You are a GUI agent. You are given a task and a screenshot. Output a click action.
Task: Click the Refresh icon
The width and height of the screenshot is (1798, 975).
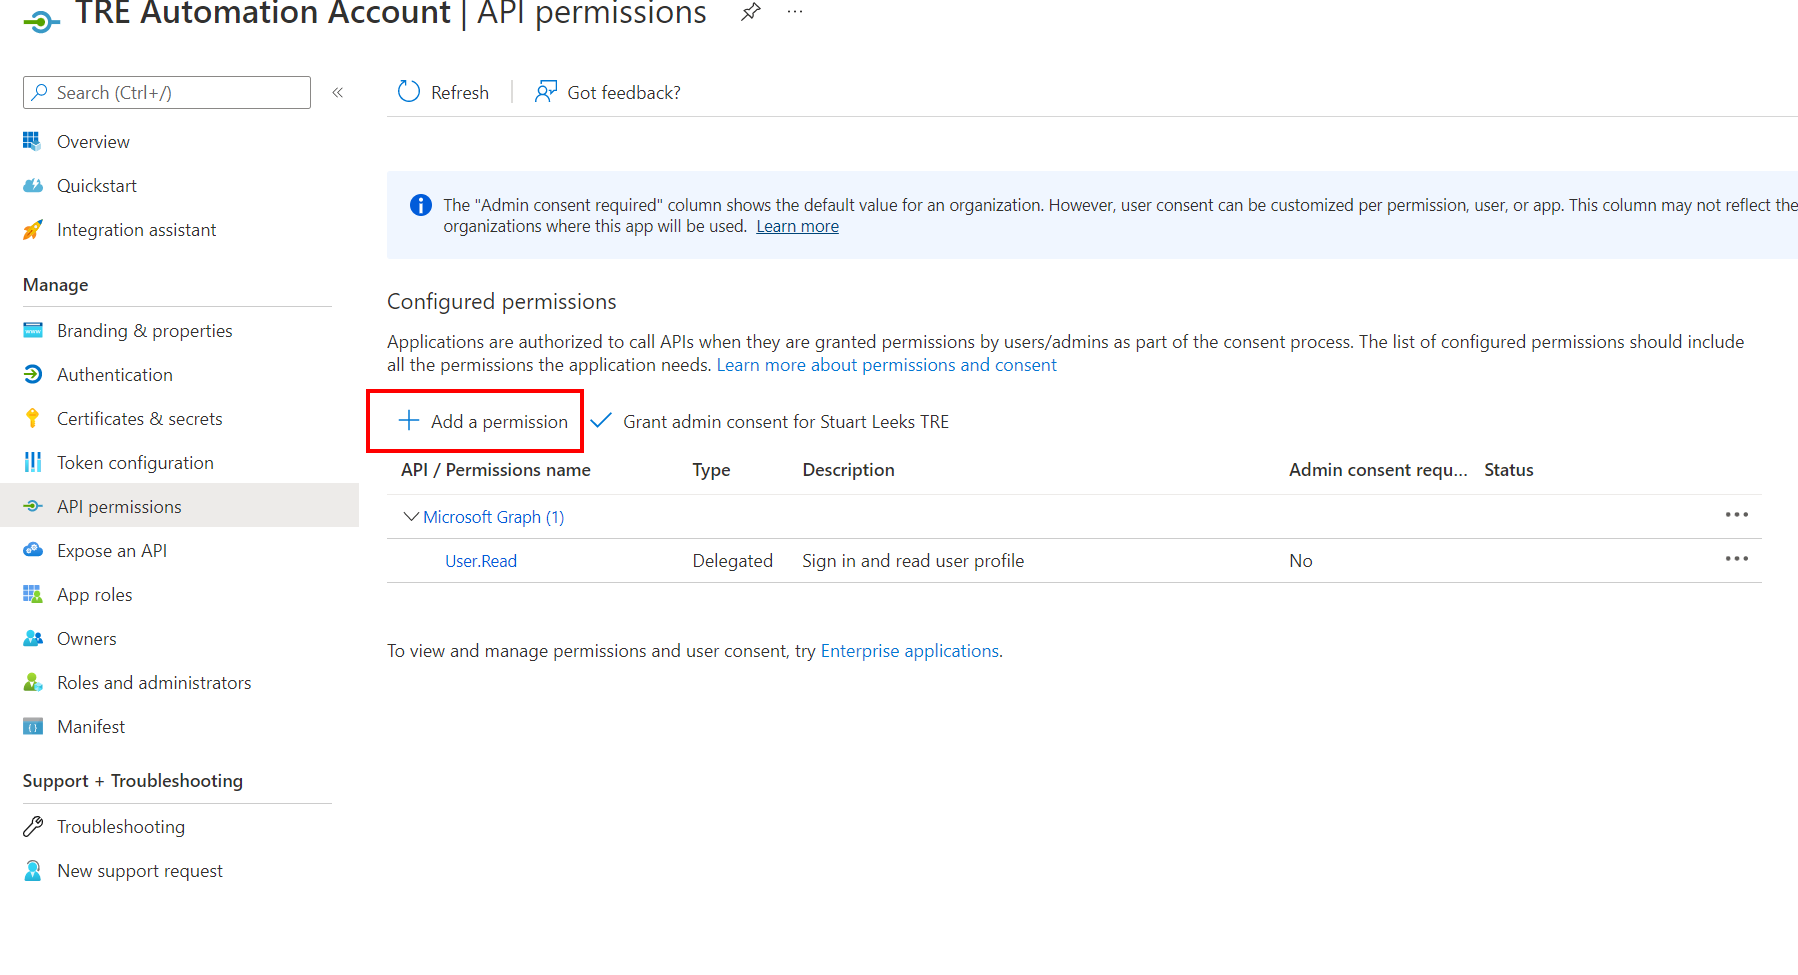click(x=408, y=91)
